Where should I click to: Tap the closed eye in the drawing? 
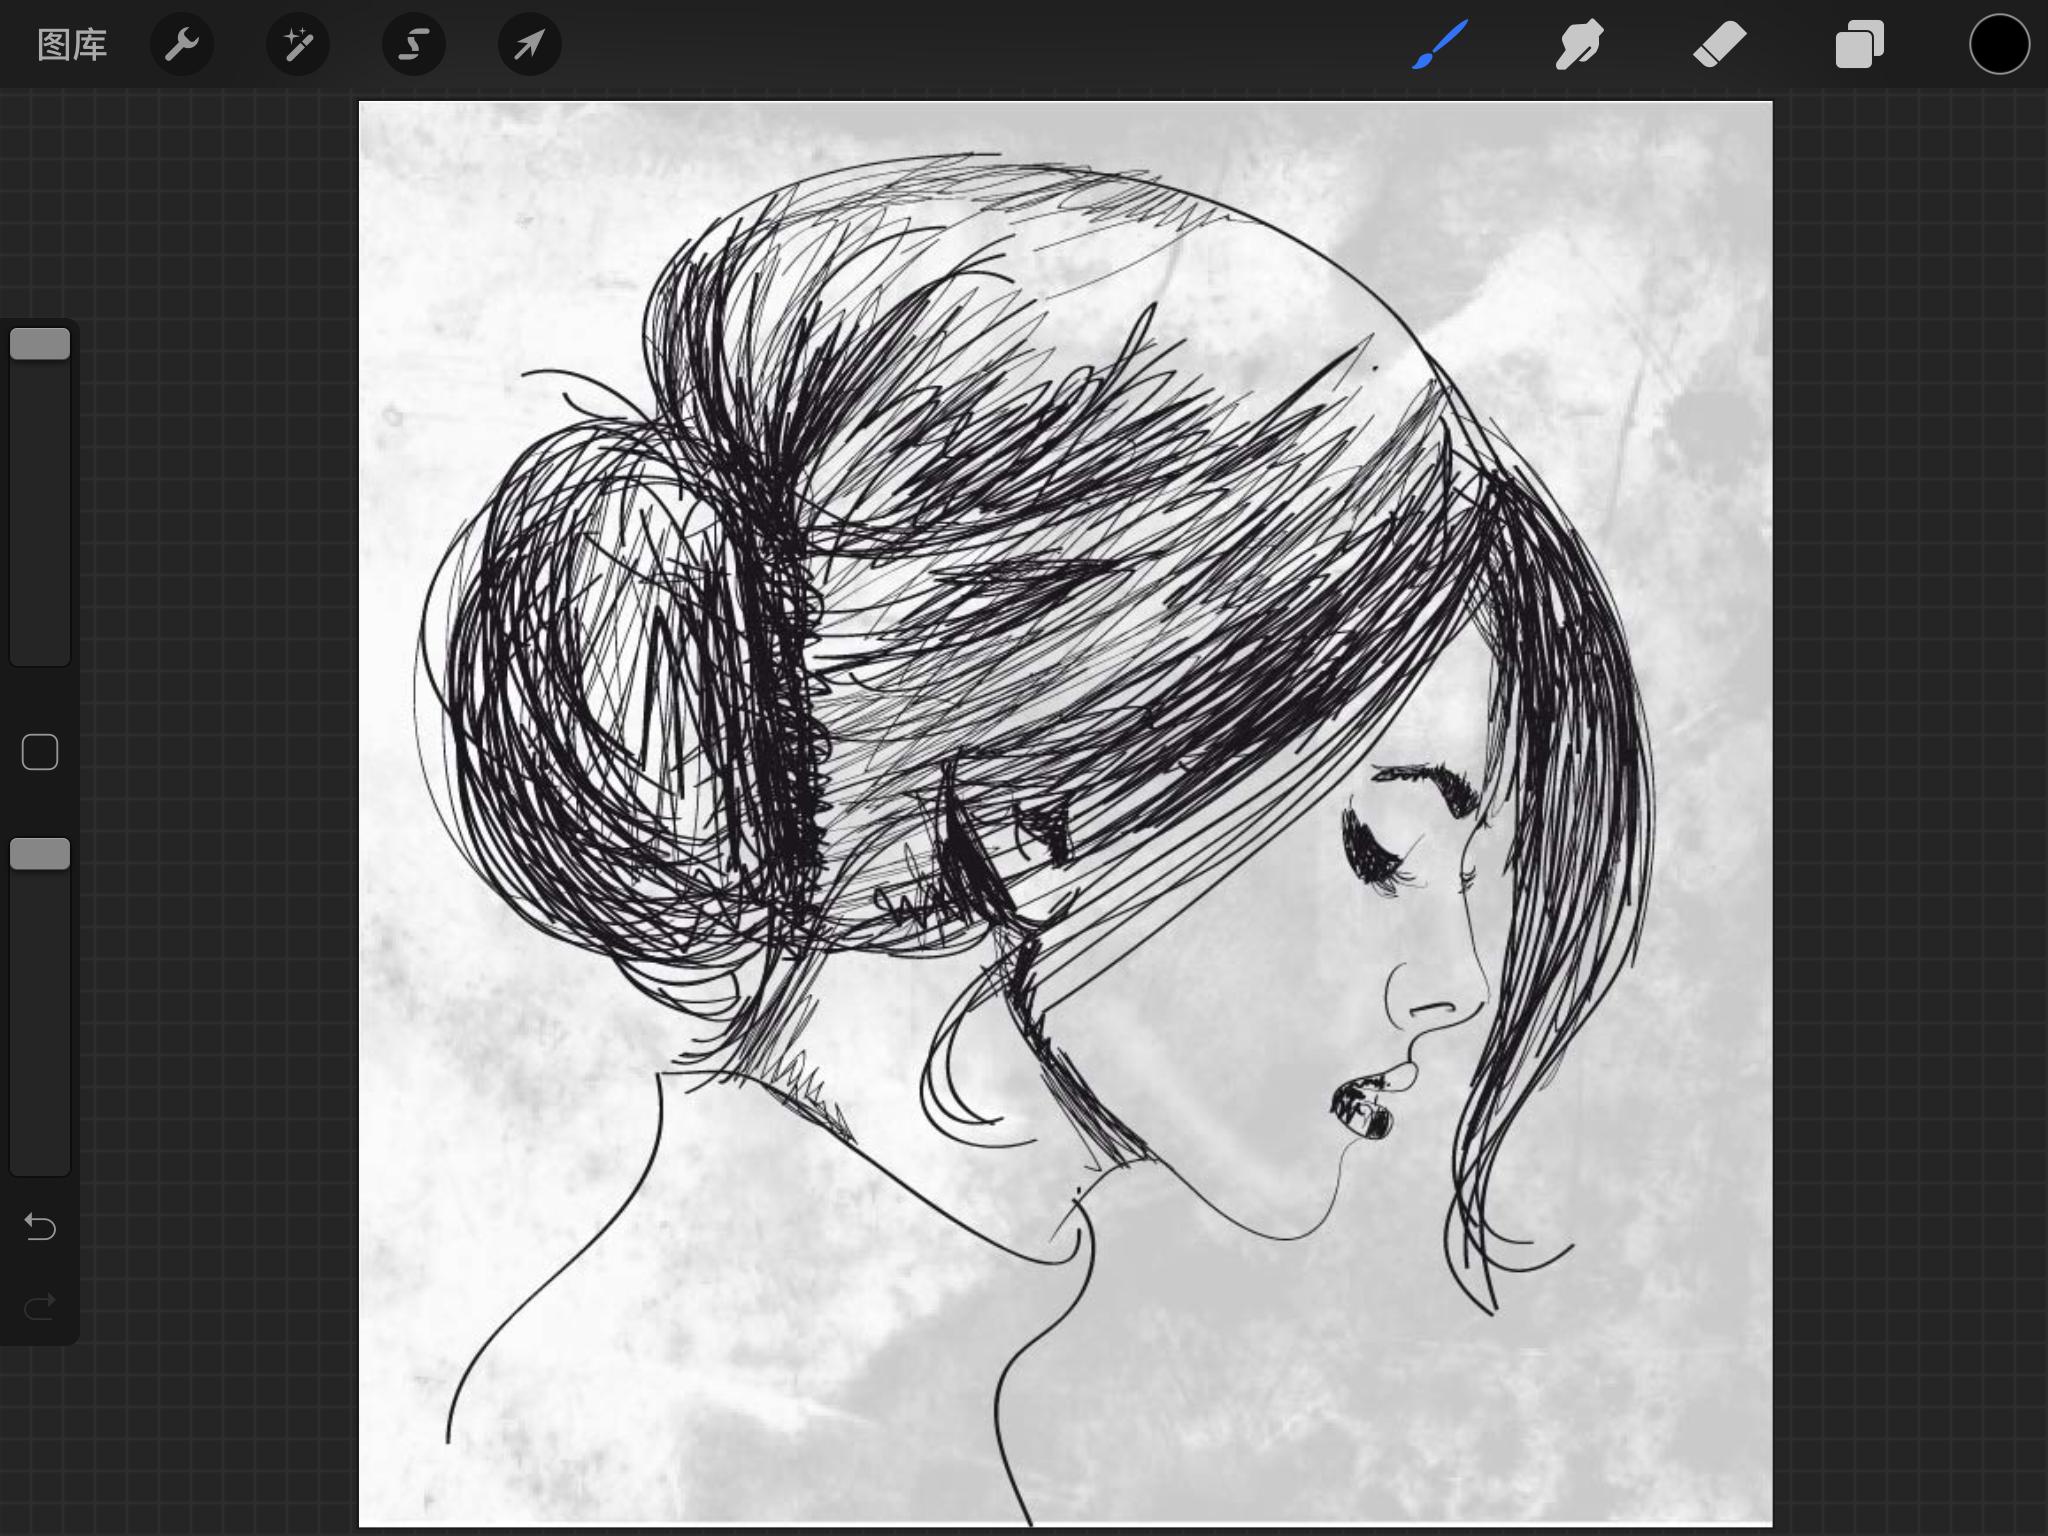pos(1375,850)
